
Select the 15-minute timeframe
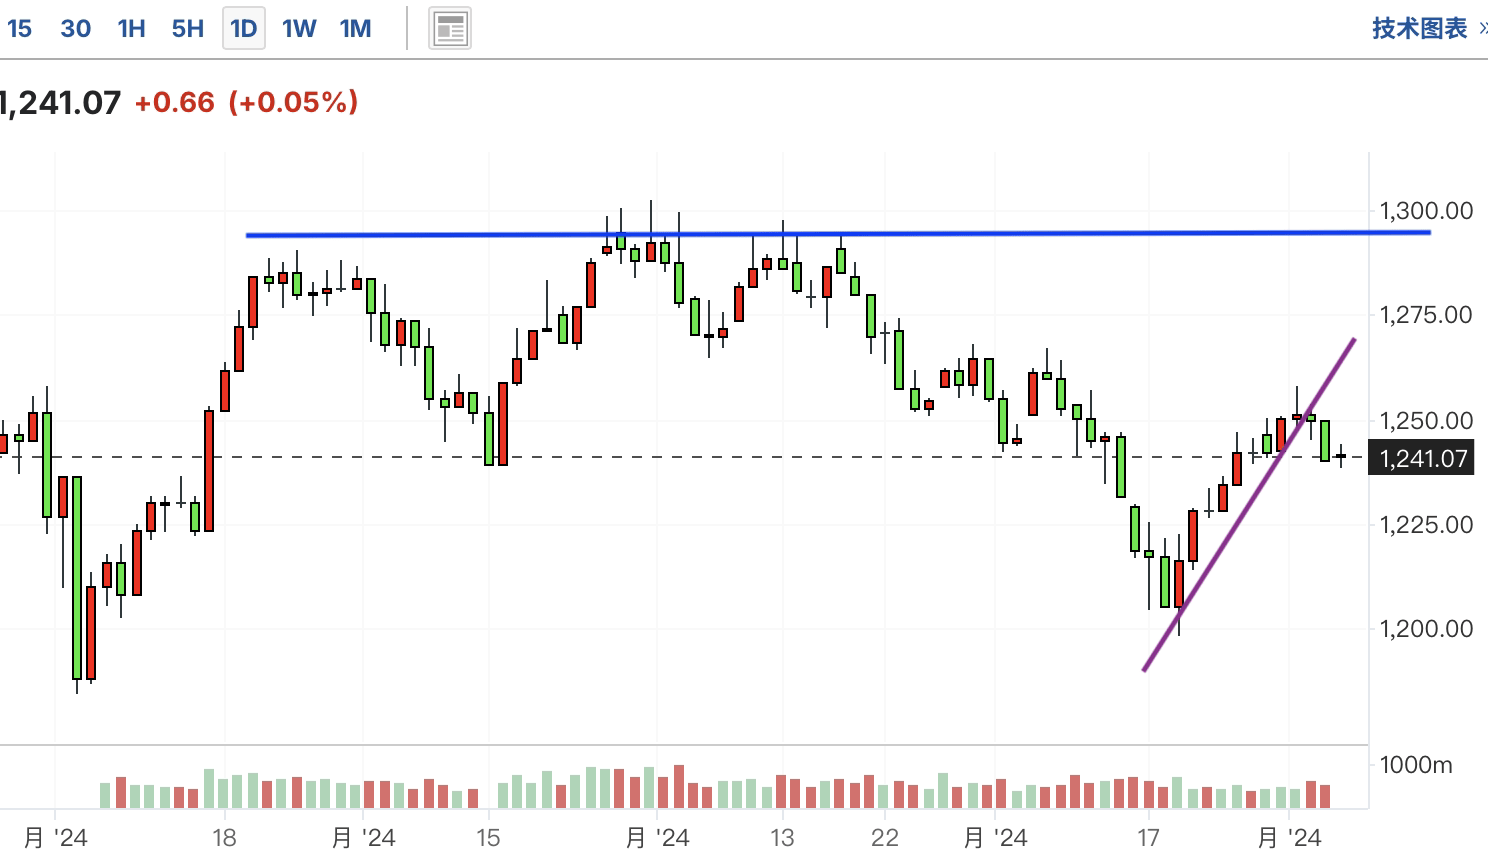[19, 29]
